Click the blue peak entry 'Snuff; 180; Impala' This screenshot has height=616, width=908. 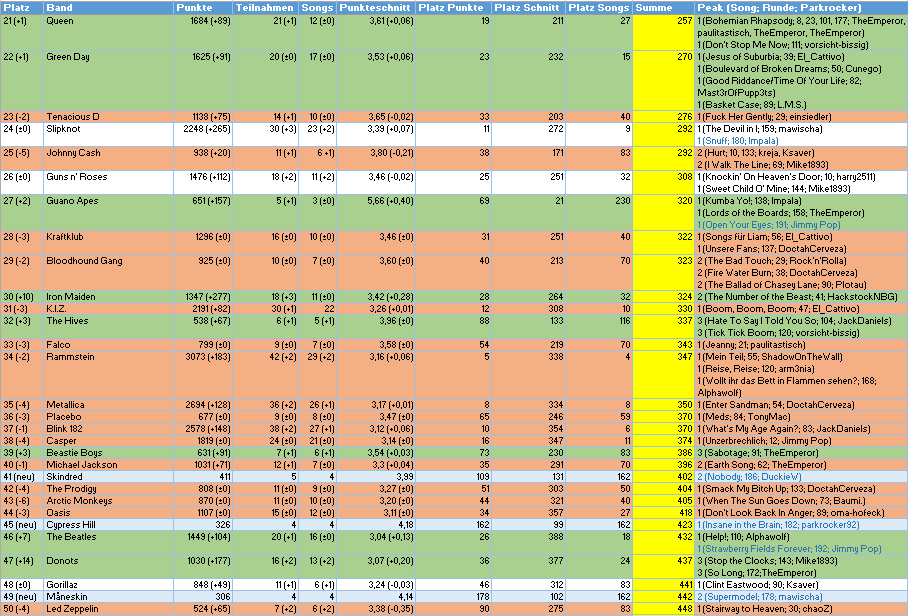tap(740, 141)
